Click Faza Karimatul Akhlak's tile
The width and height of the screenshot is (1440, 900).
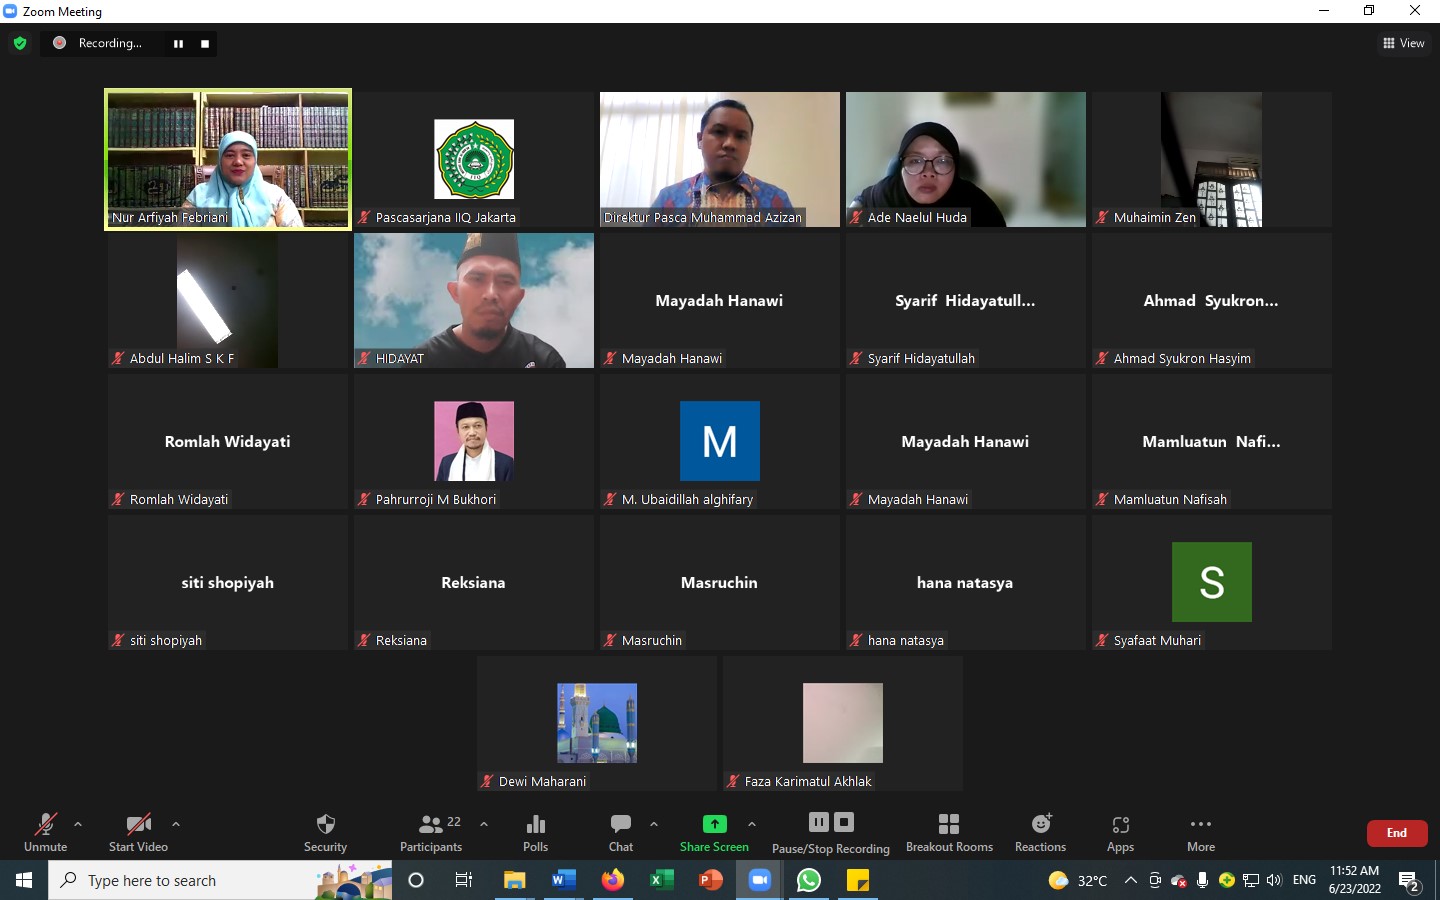(843, 723)
